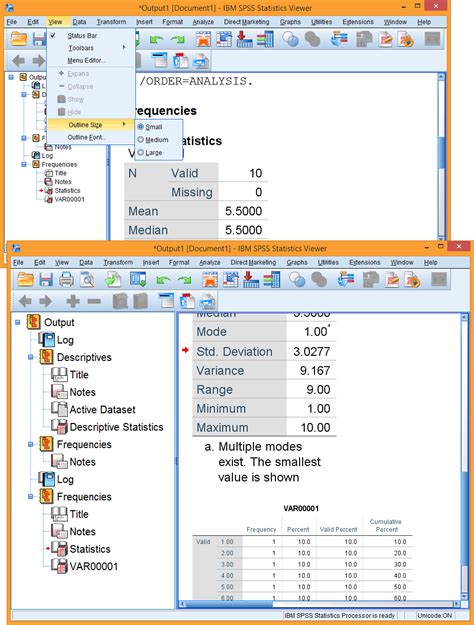
Task: Click Insert Heading icon in bottom window
Action: coord(165,301)
